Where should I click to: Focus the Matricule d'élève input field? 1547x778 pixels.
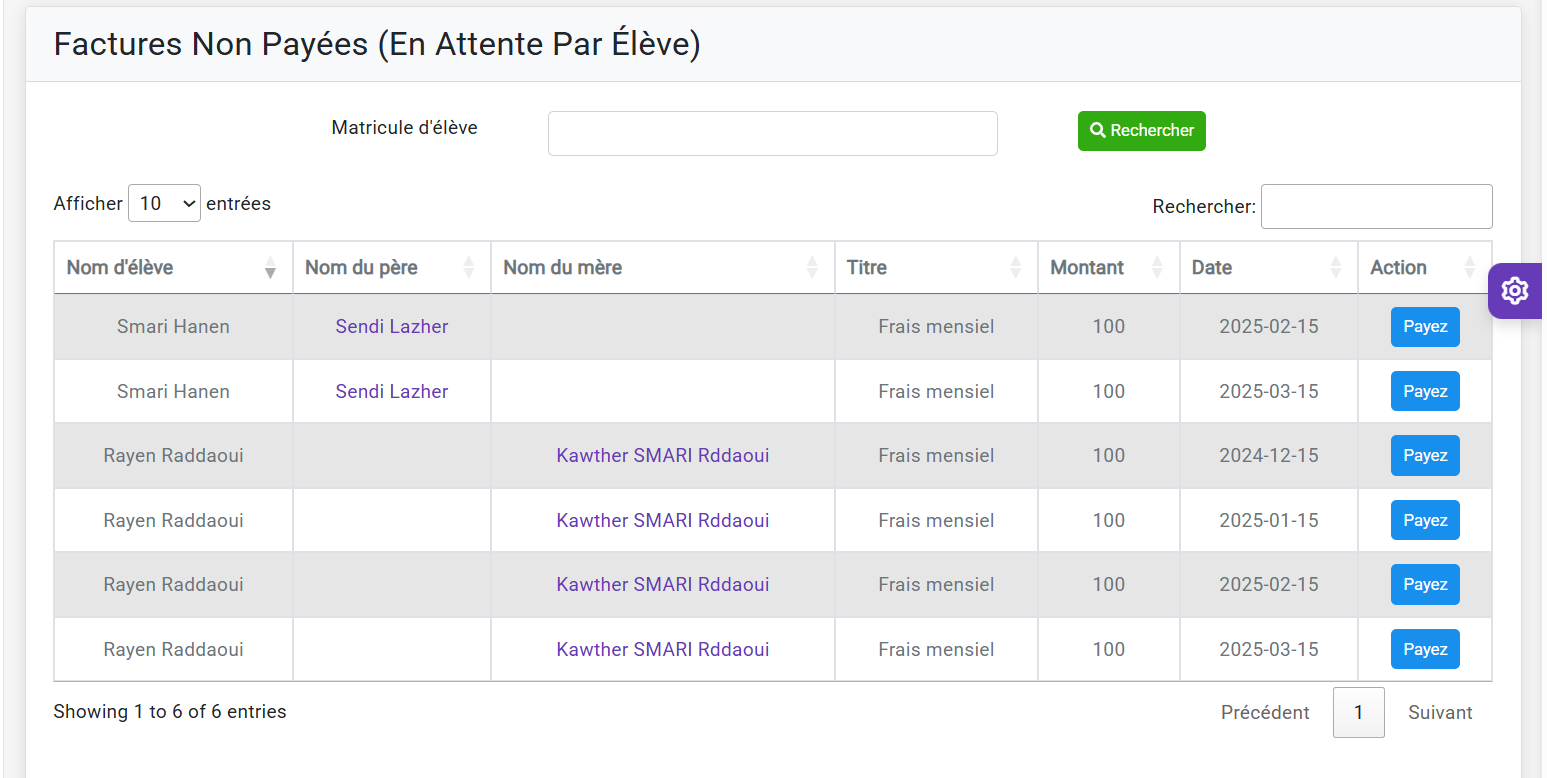pos(772,133)
